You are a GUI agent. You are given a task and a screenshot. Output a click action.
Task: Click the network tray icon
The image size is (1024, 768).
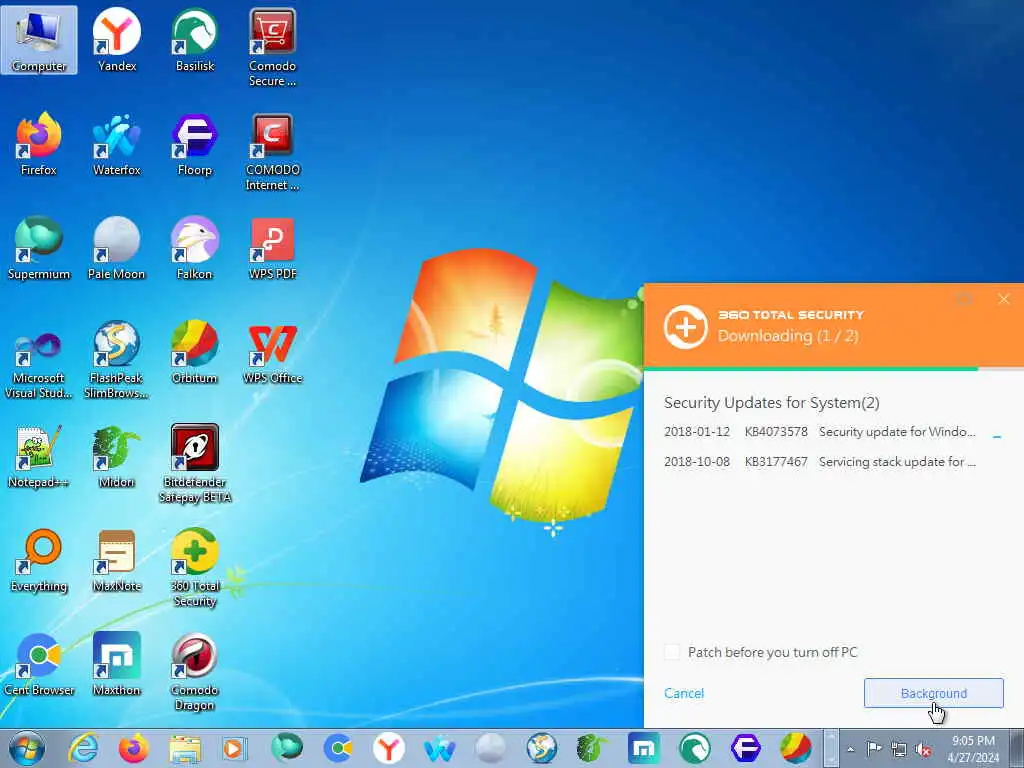coord(899,750)
